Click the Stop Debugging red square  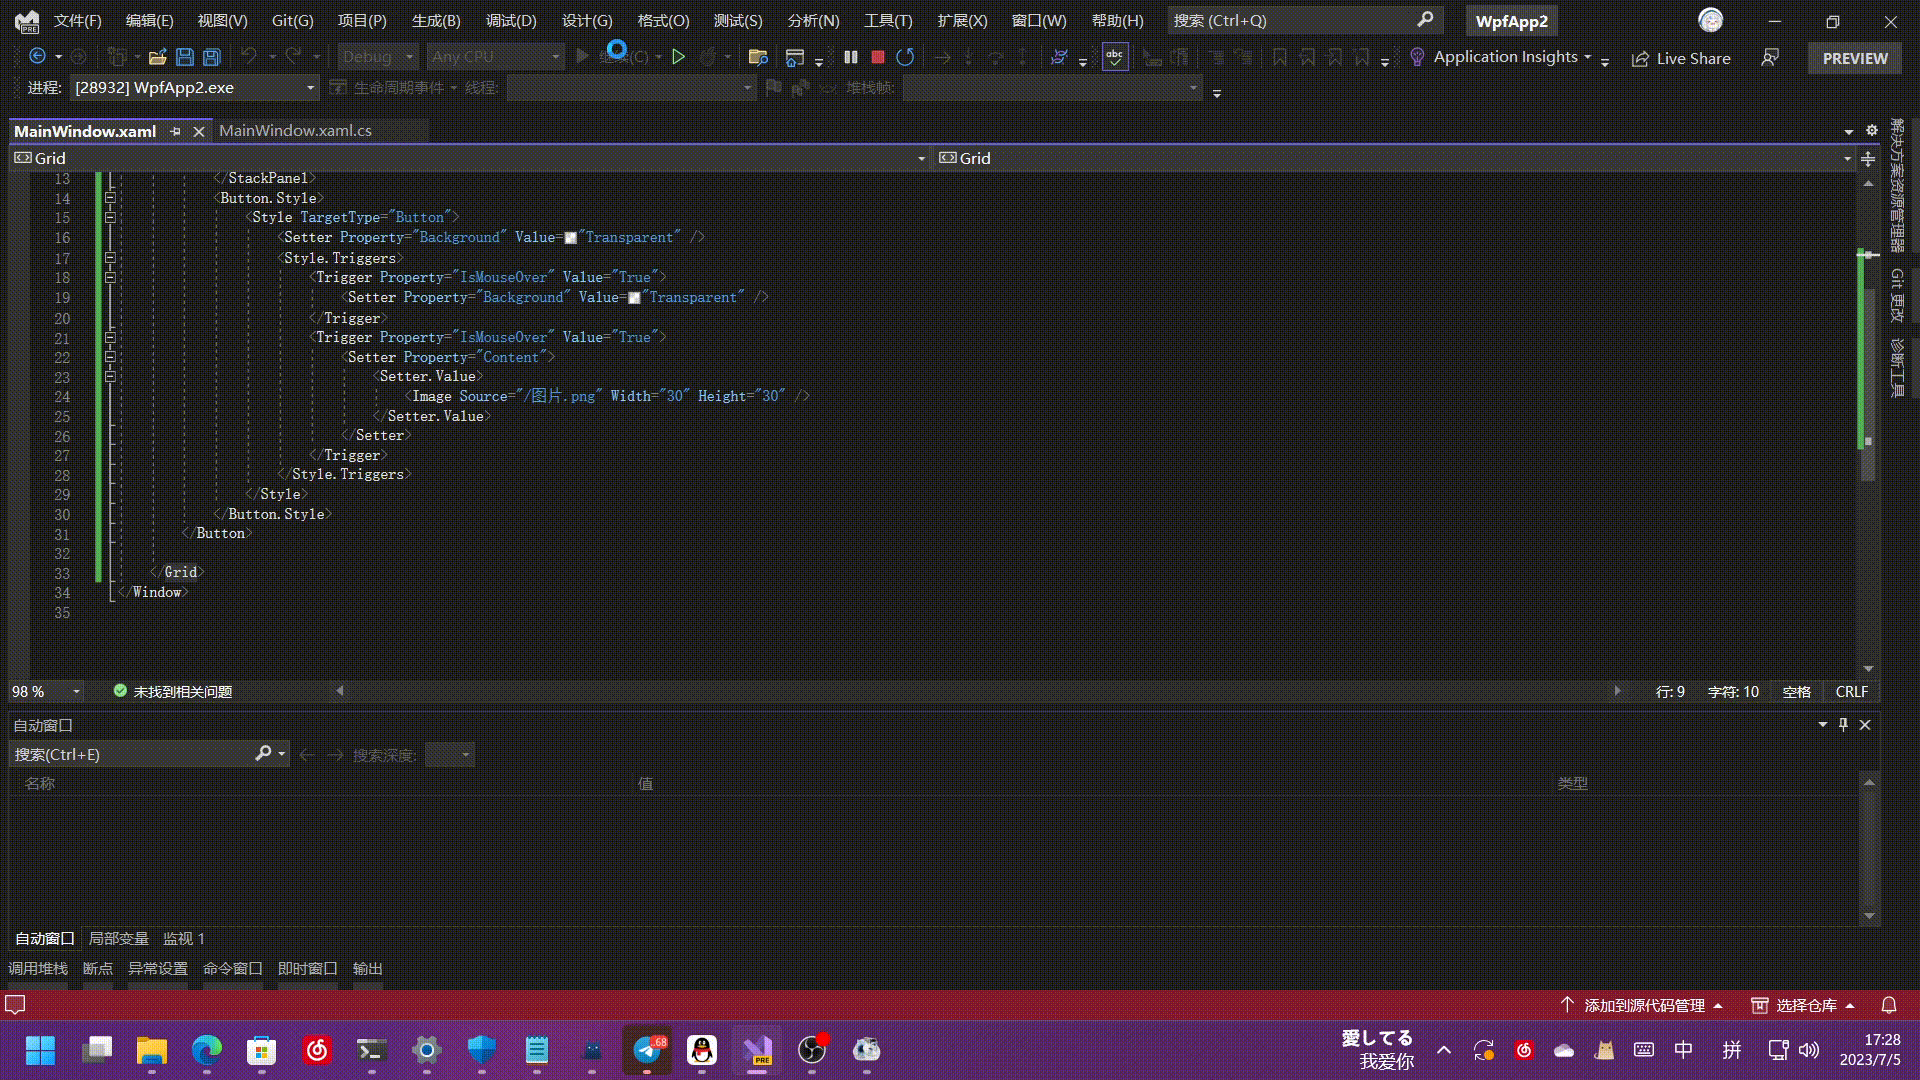[x=878, y=57]
